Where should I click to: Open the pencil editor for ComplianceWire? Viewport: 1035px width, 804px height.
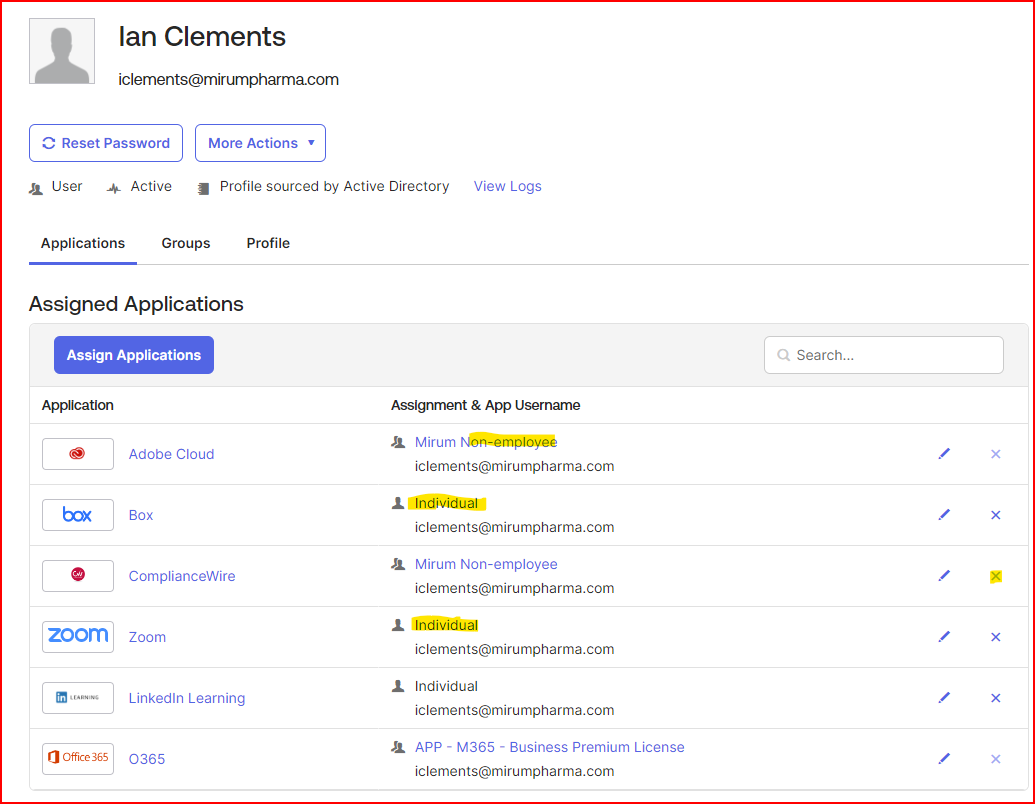click(944, 576)
